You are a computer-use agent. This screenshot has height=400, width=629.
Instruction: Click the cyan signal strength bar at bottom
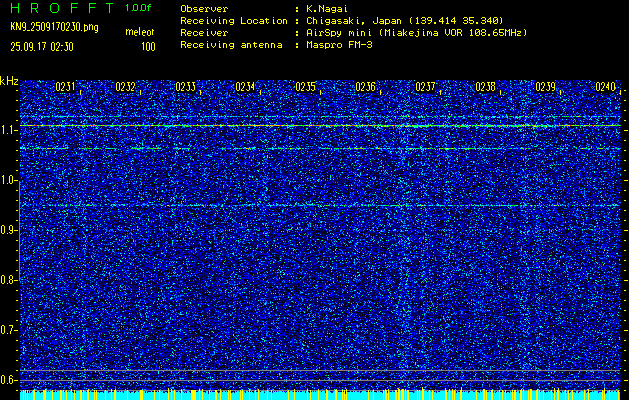pyautogui.click(x=320, y=395)
